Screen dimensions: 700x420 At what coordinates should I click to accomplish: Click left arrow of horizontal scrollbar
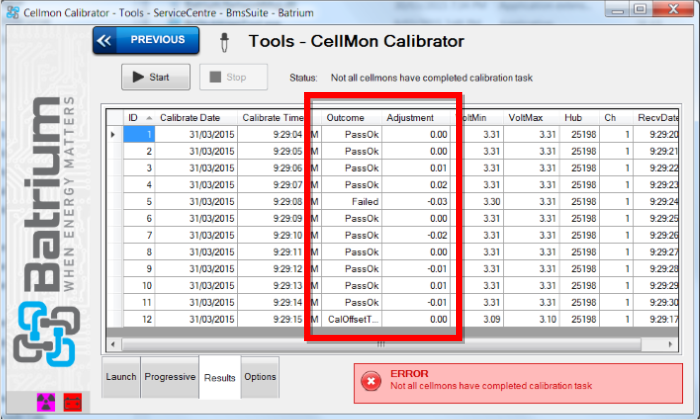pos(113,344)
